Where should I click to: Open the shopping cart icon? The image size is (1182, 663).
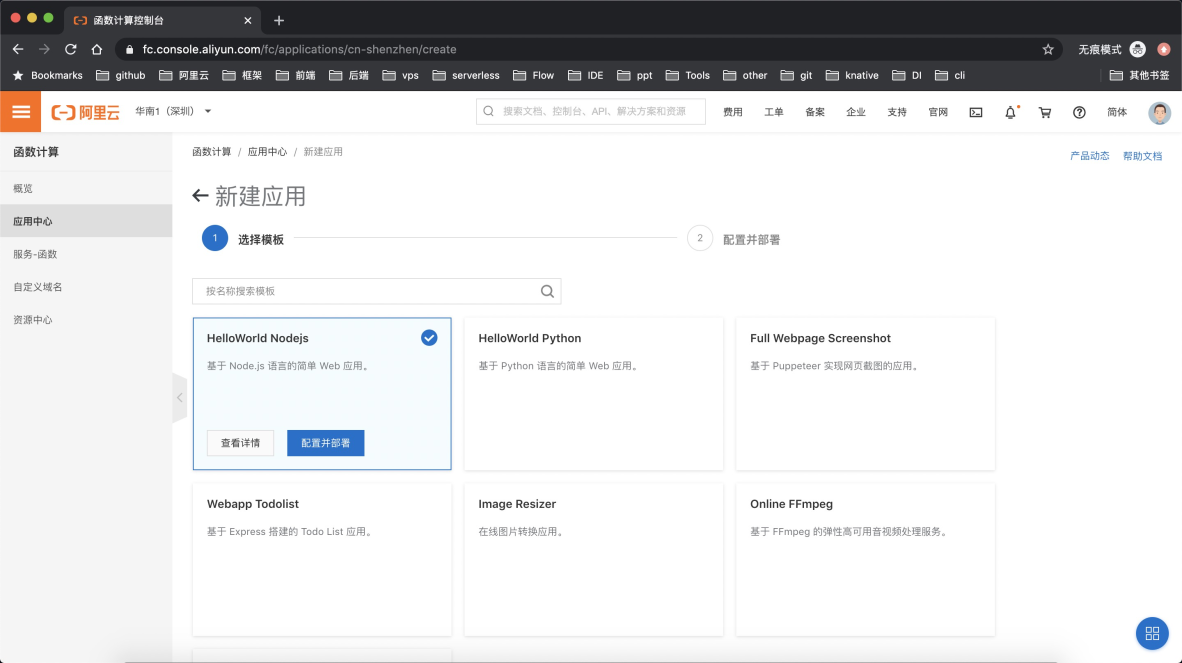pyautogui.click(x=1045, y=112)
